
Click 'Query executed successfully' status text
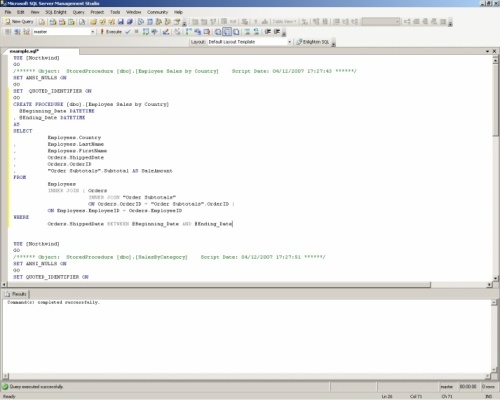[36, 387]
